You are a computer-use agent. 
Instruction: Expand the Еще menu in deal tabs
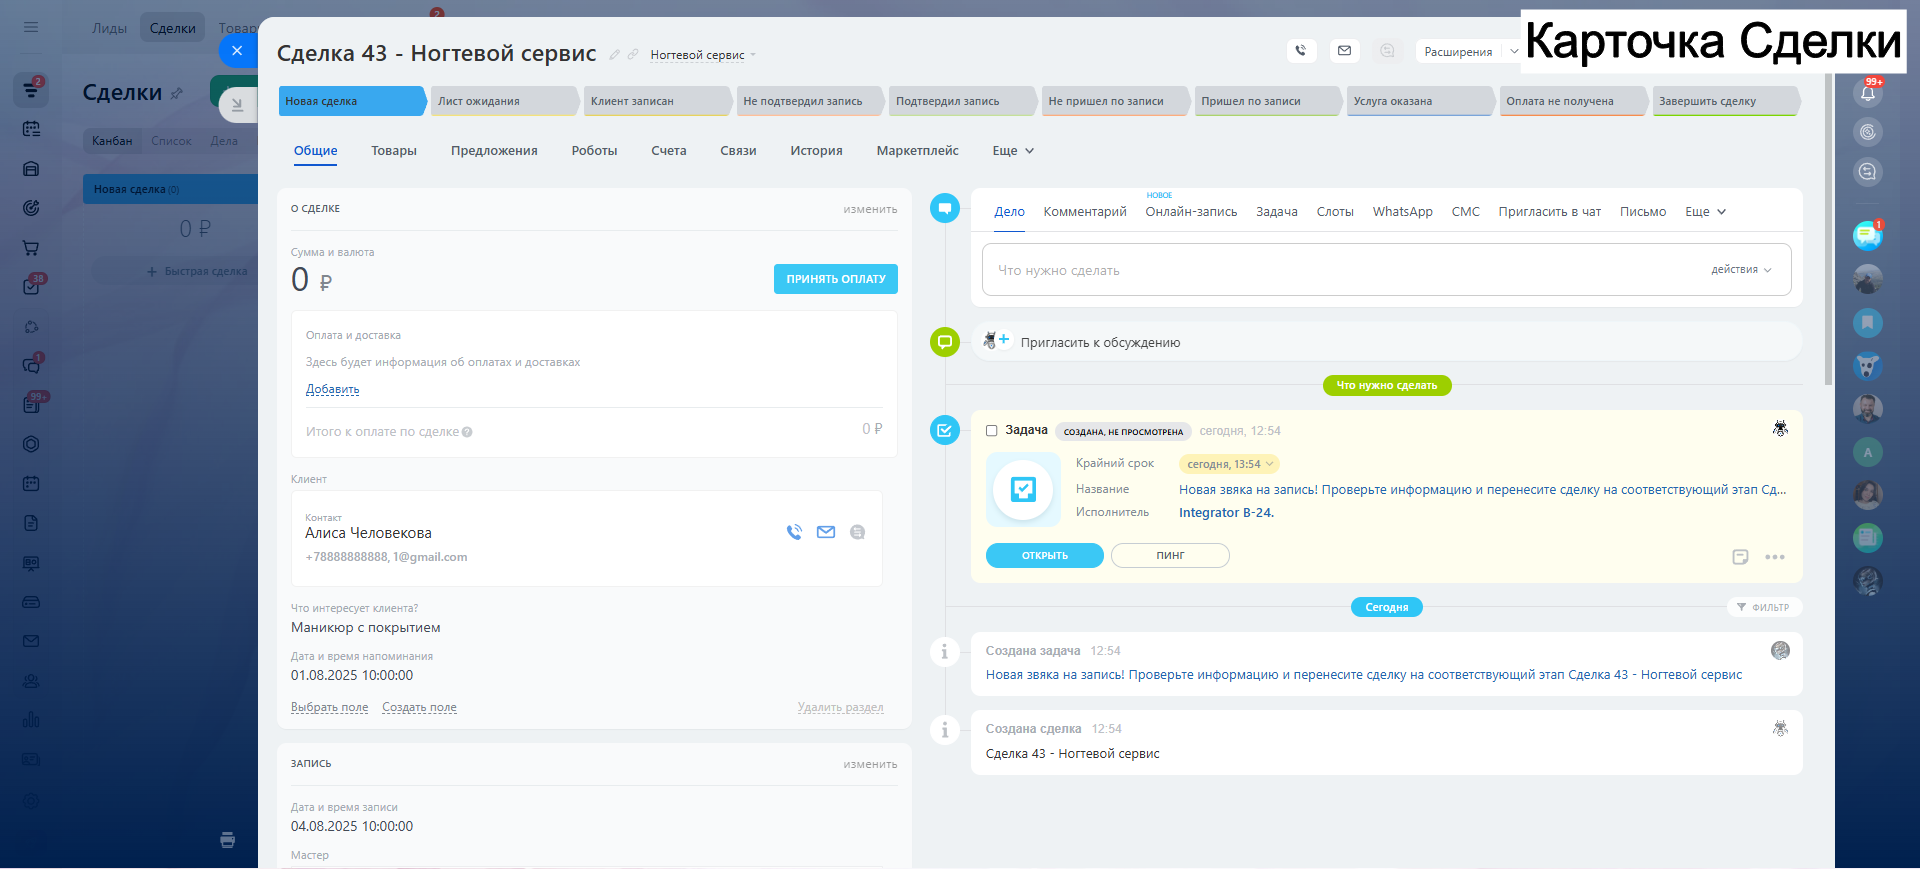point(1013,151)
